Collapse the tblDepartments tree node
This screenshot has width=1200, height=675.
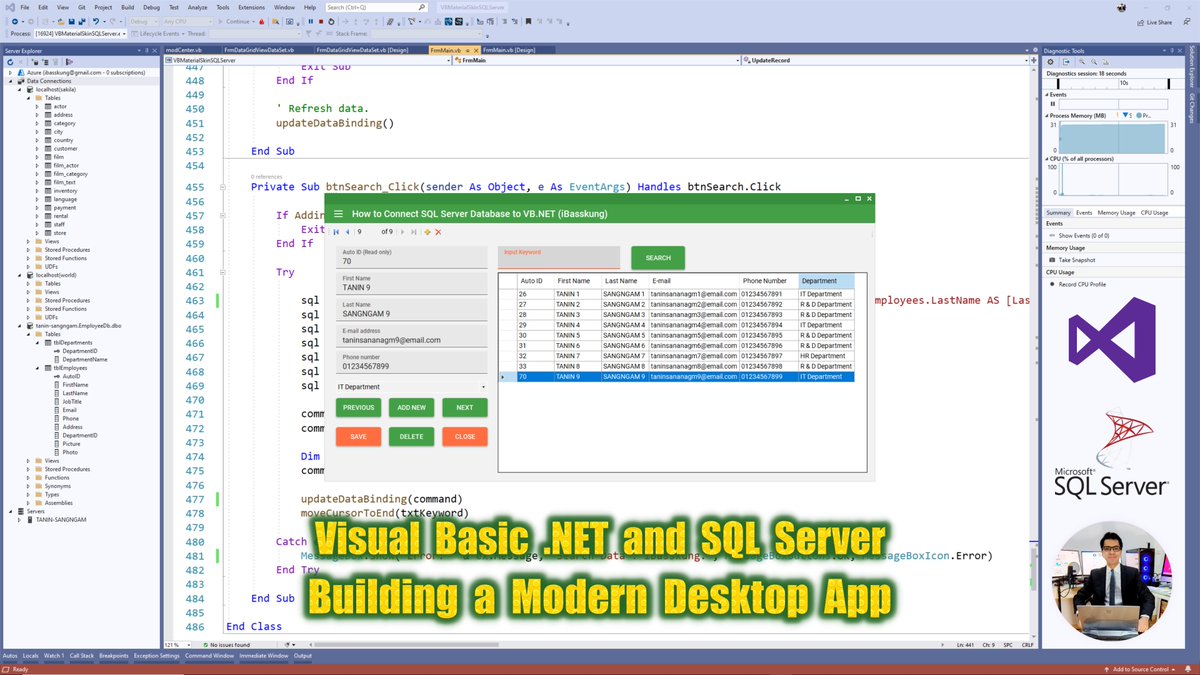click(38, 342)
